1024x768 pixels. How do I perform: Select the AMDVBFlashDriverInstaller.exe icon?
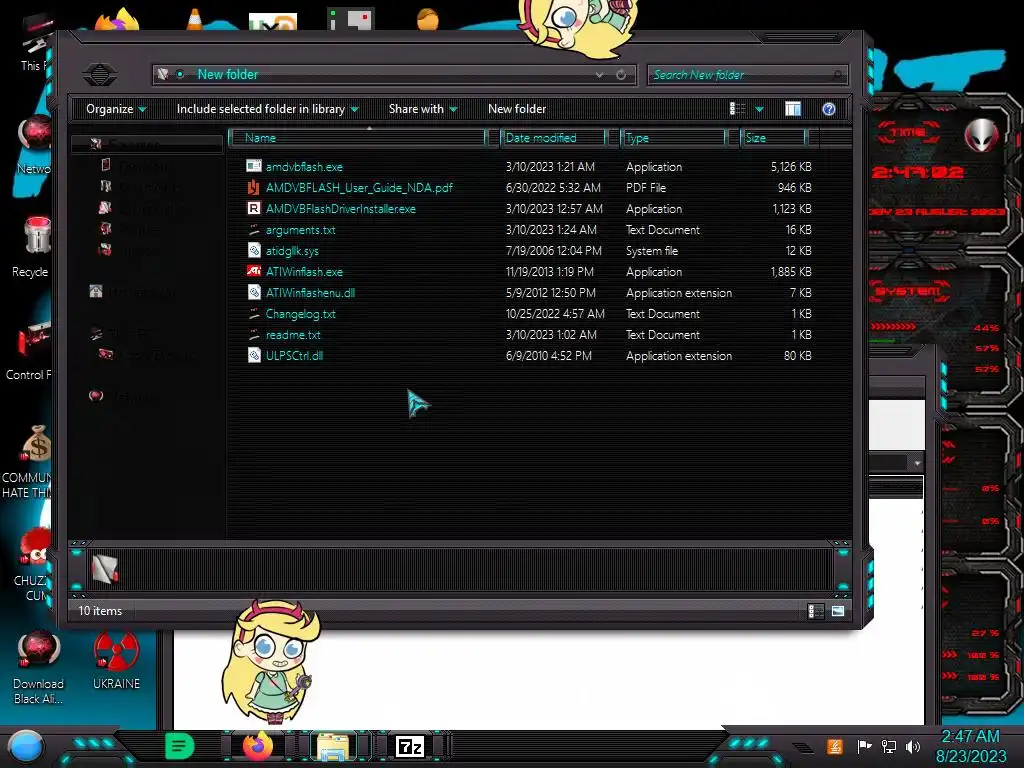(x=253, y=208)
